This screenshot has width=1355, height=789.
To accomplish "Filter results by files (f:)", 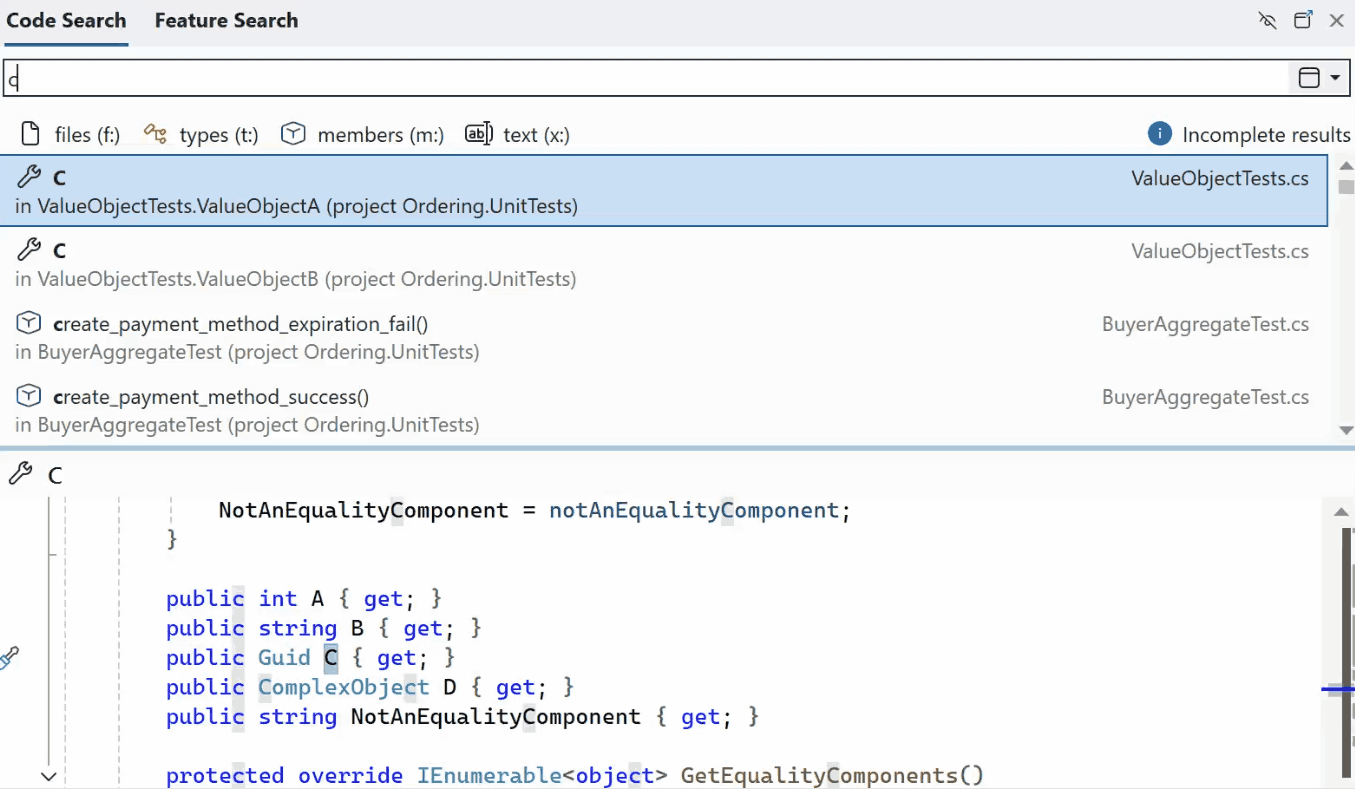I will coord(71,134).
